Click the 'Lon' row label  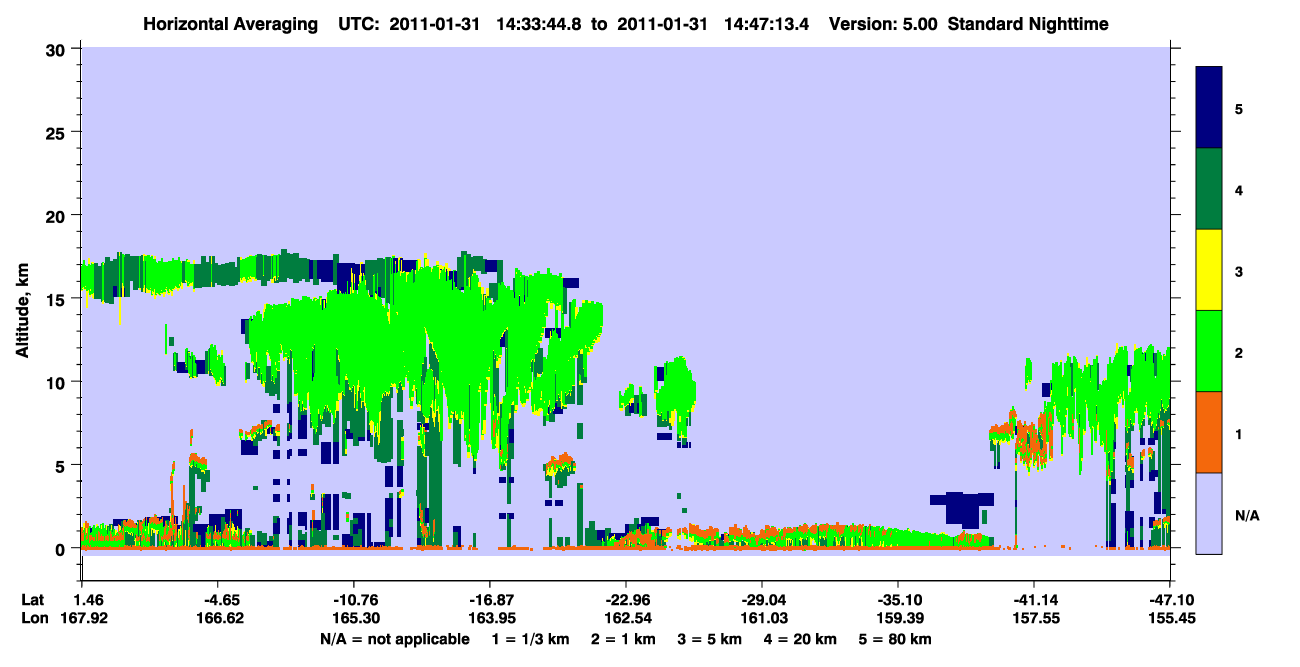point(34,619)
